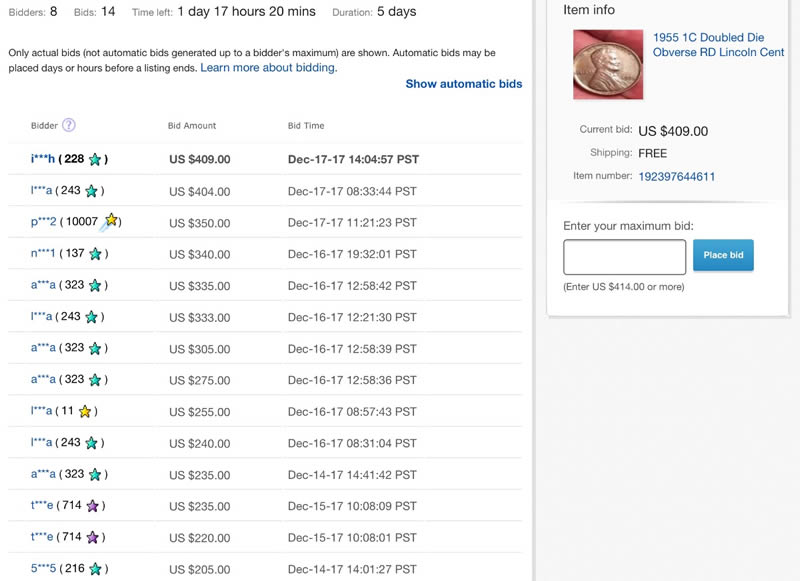Show automatic bids
Screen dimensions: 800x581
click(464, 84)
